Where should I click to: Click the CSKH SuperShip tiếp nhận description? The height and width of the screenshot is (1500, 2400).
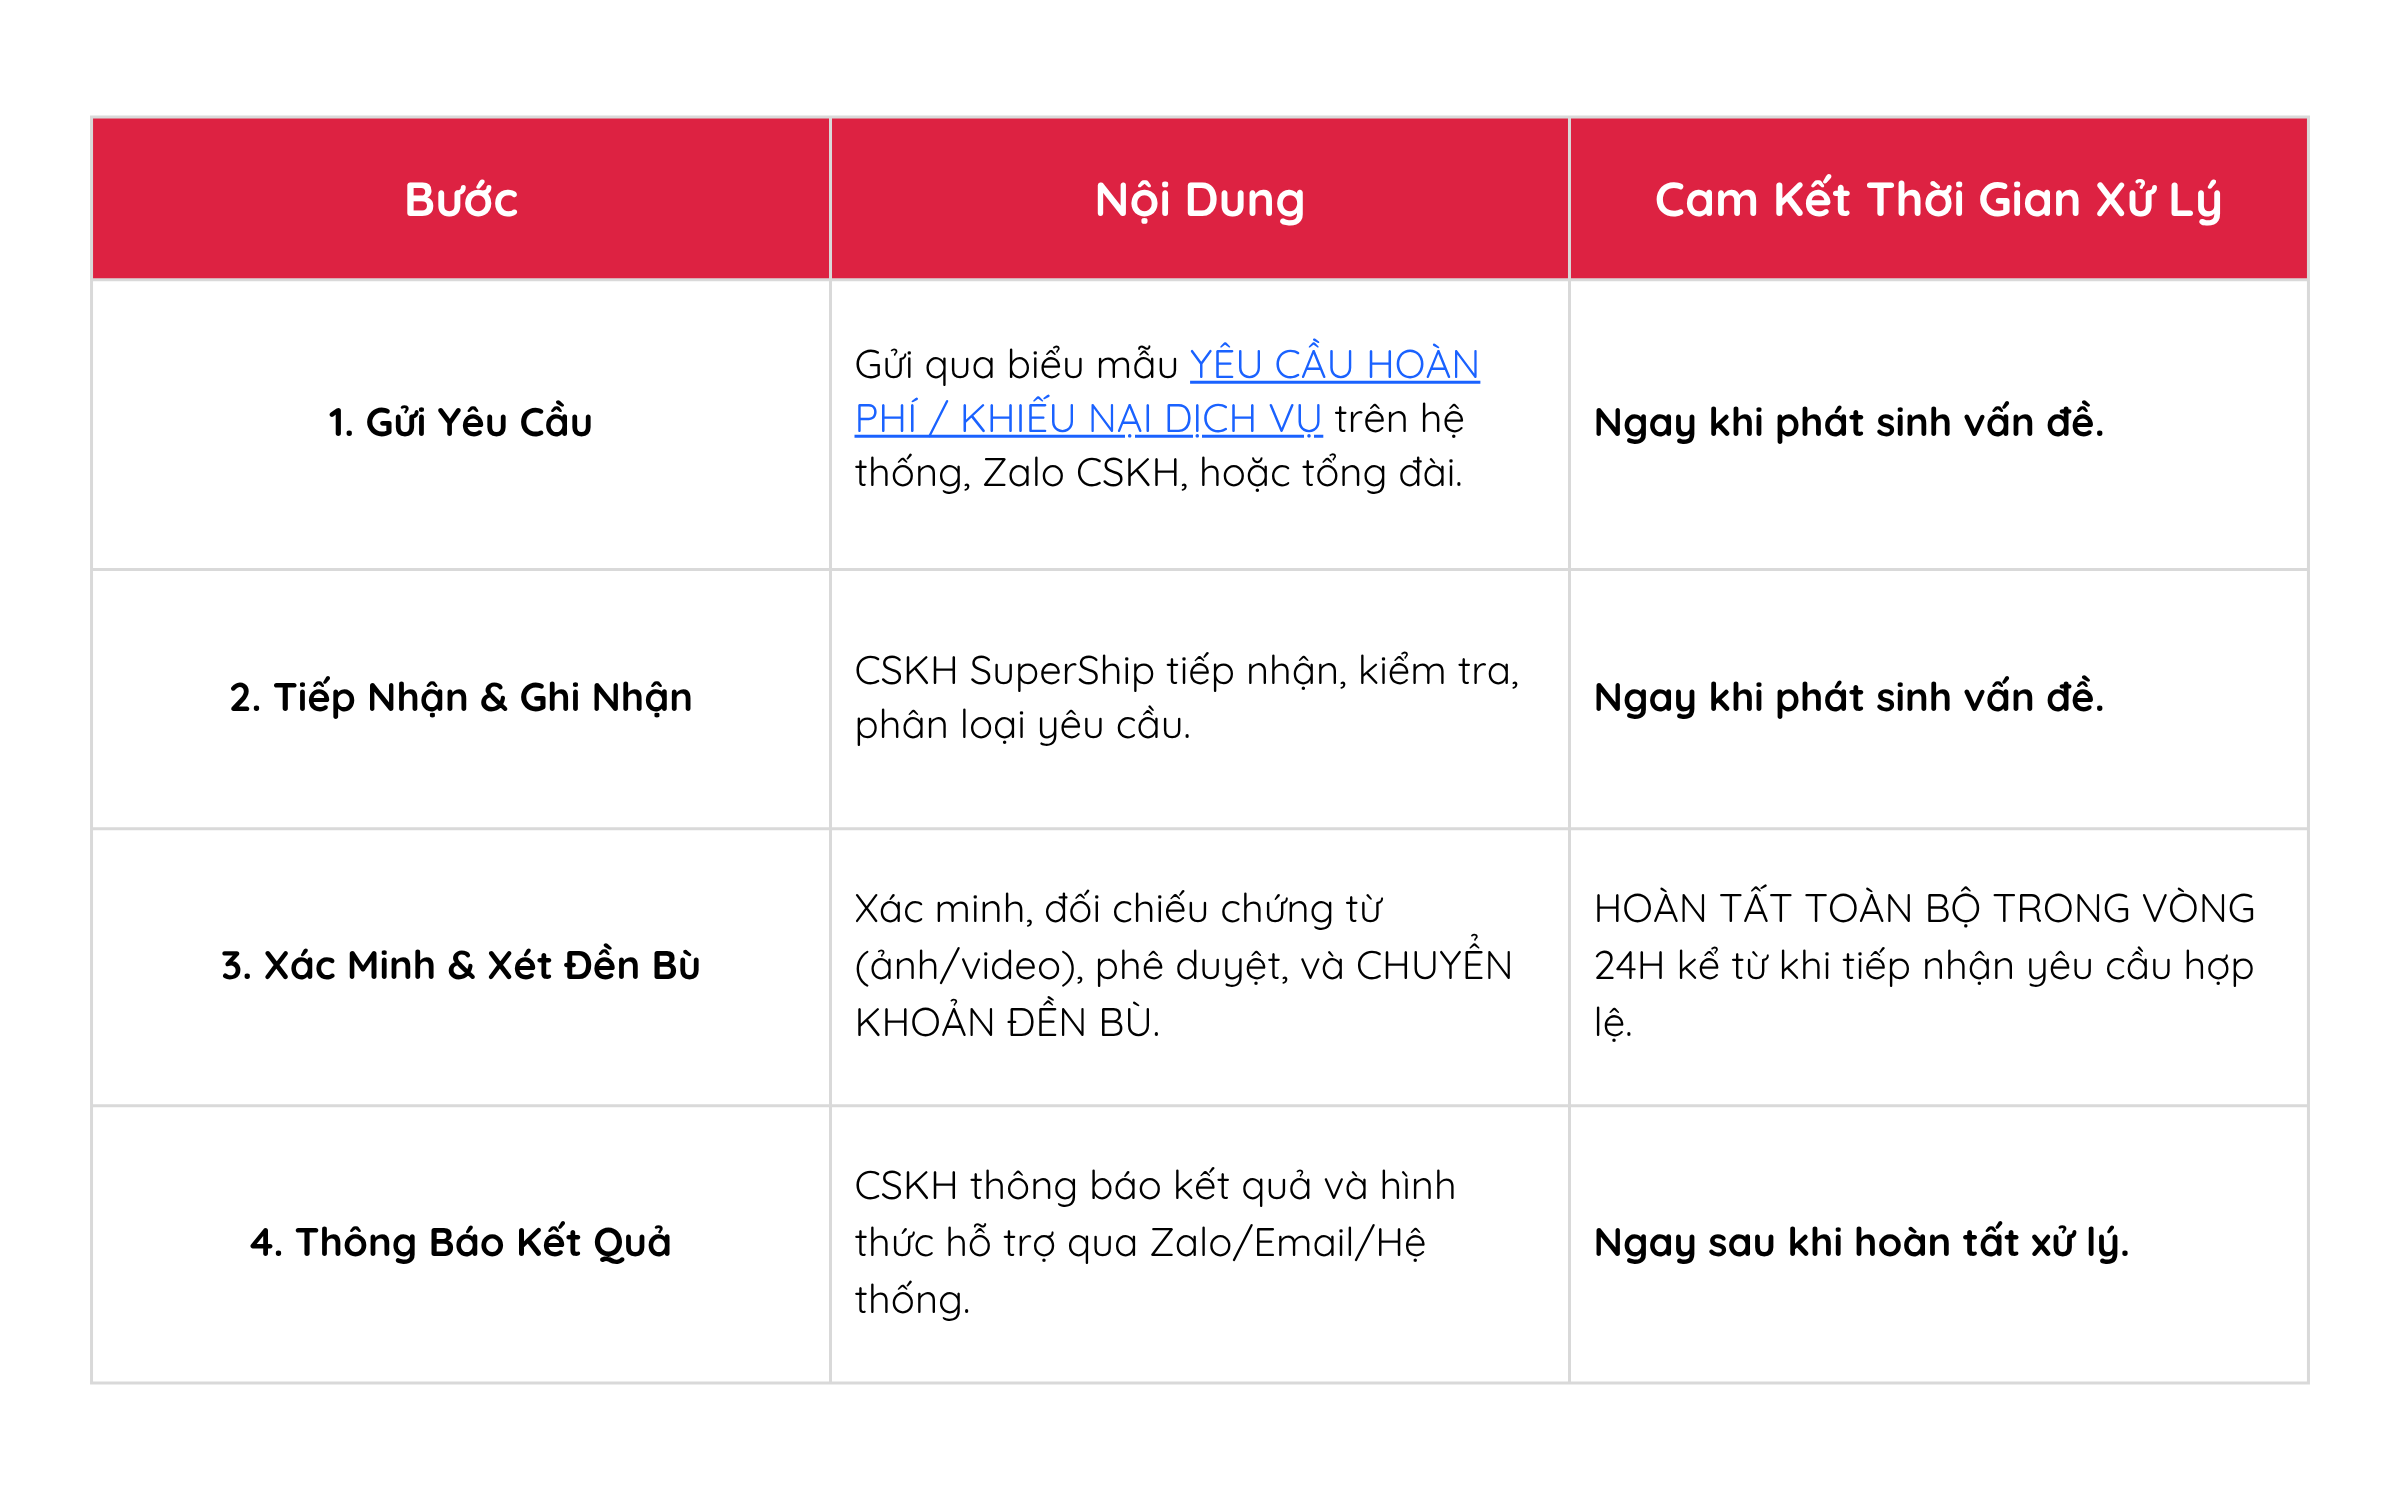tap(1186, 671)
